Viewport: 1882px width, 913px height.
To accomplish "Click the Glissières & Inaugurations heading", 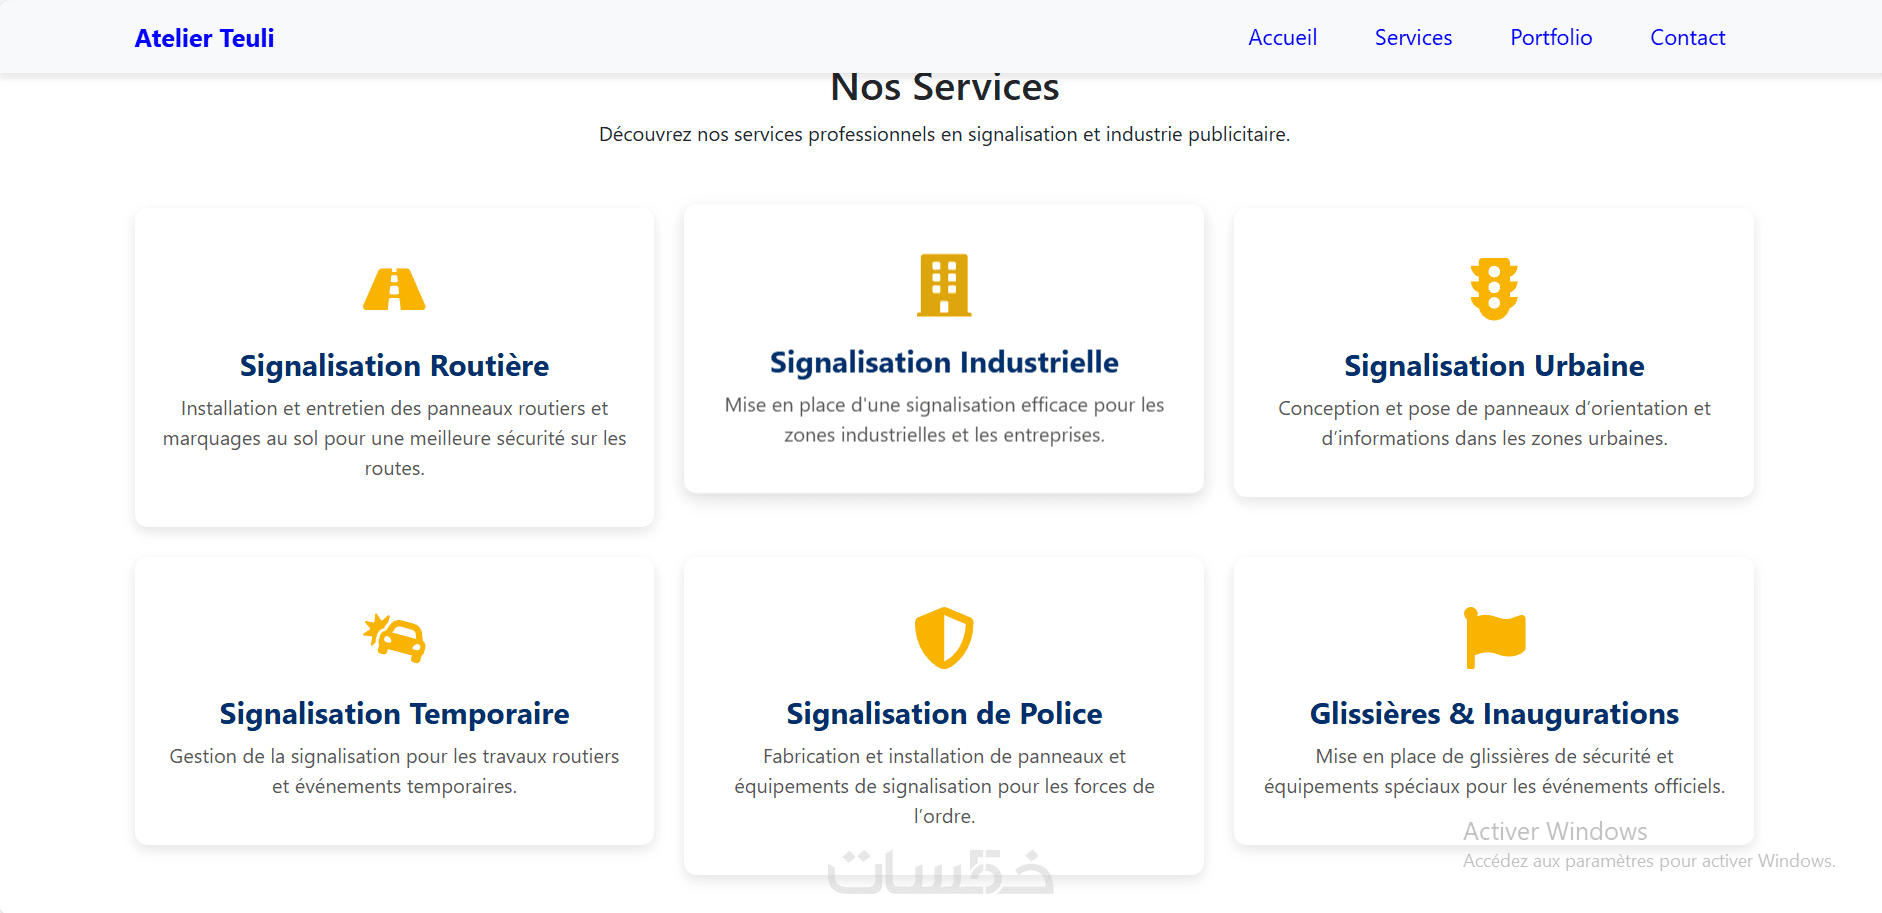I will (1494, 714).
